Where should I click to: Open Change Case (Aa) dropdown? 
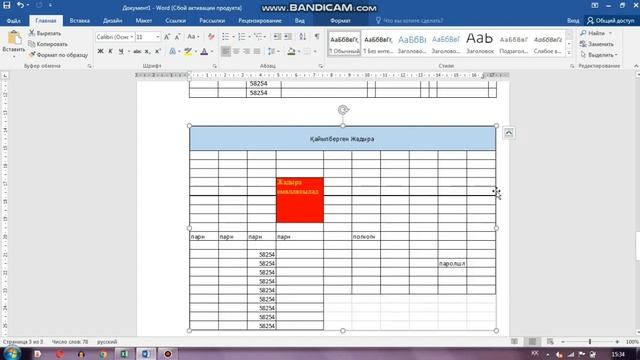[x=193, y=37]
